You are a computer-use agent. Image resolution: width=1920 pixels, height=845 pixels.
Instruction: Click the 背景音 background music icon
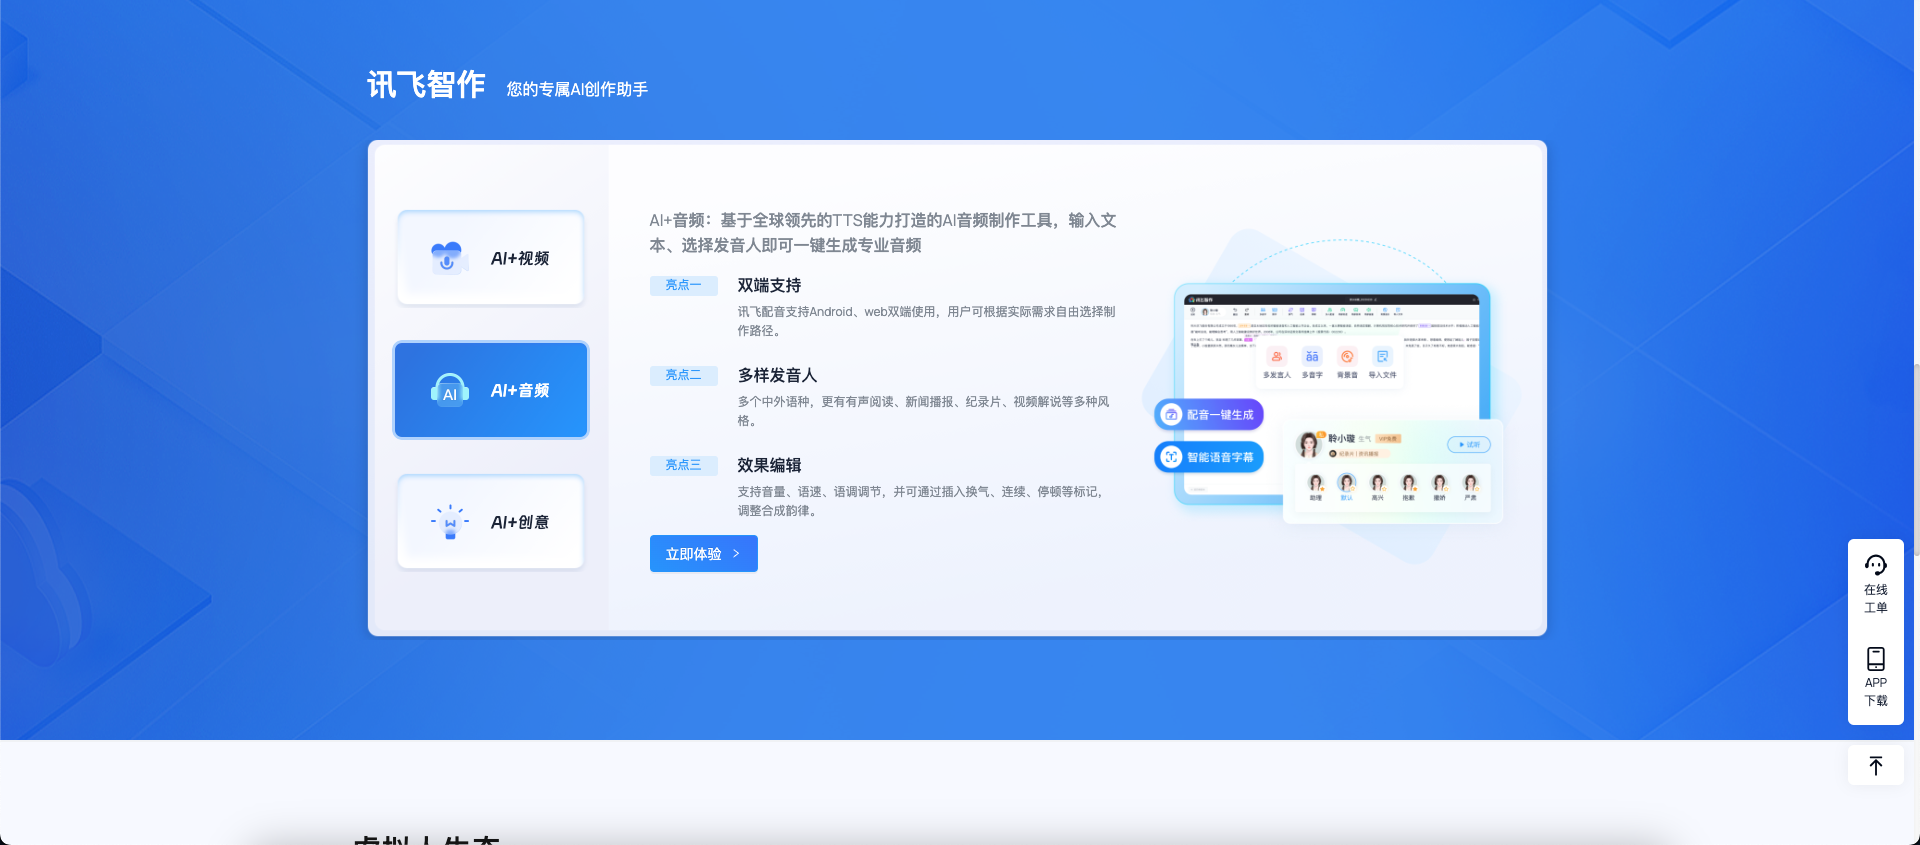coord(1347,357)
